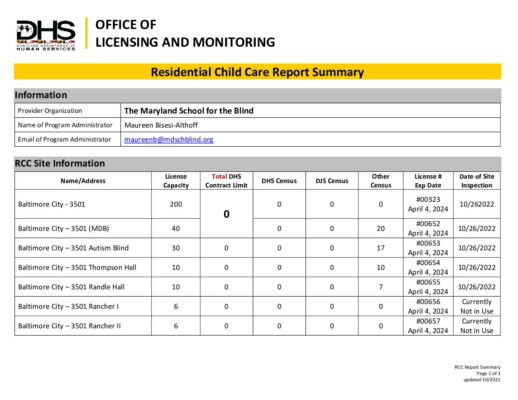Click license number '#00657' cell
Image resolution: width=518 pixels, height=400 pixels.
pyautogui.click(x=428, y=326)
